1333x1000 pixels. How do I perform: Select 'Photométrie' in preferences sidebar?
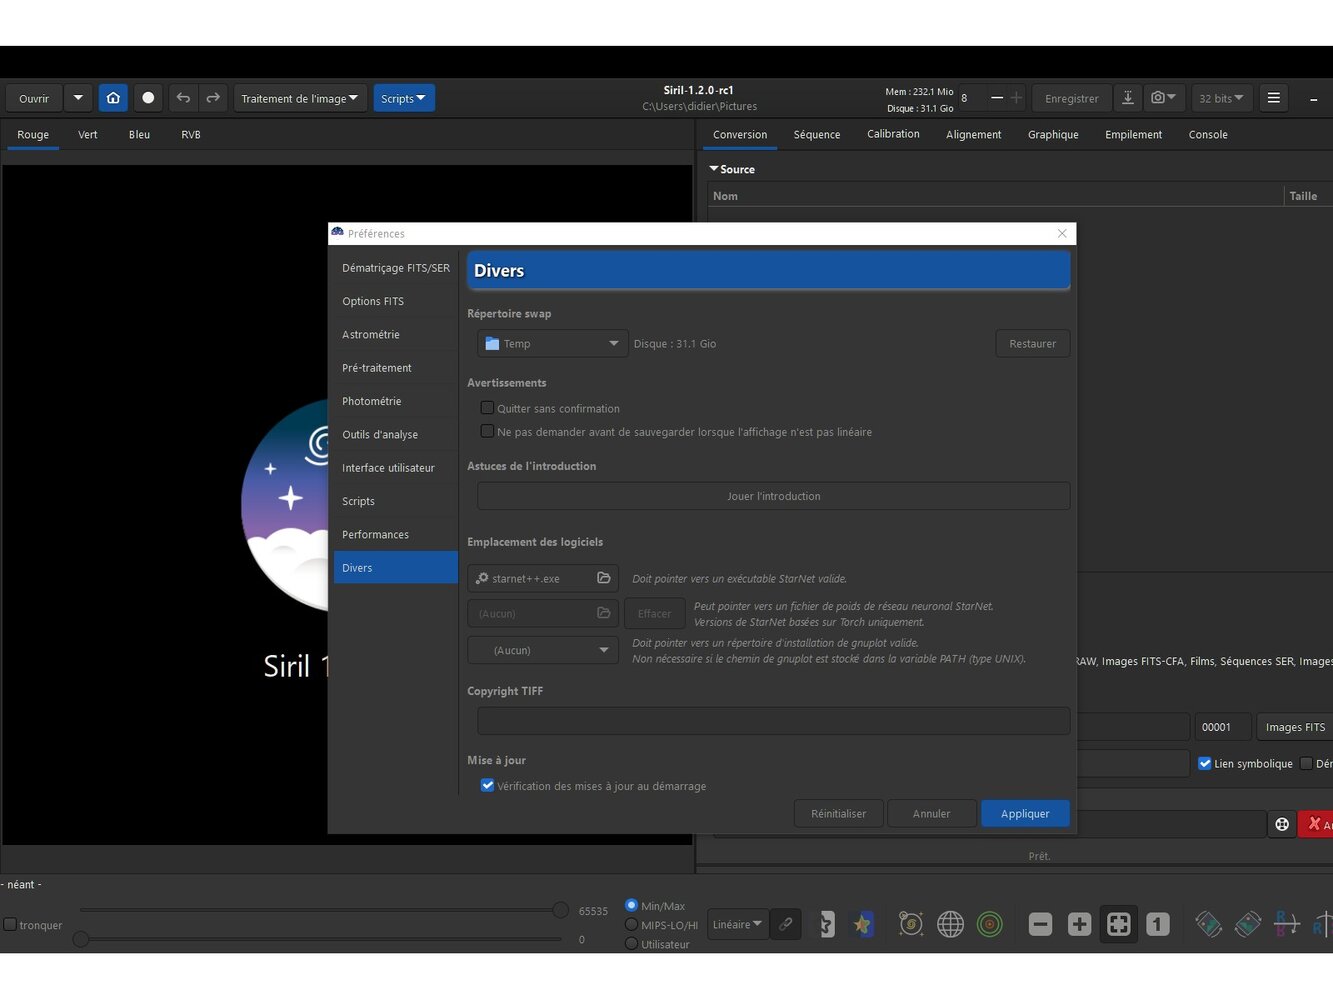click(x=395, y=401)
